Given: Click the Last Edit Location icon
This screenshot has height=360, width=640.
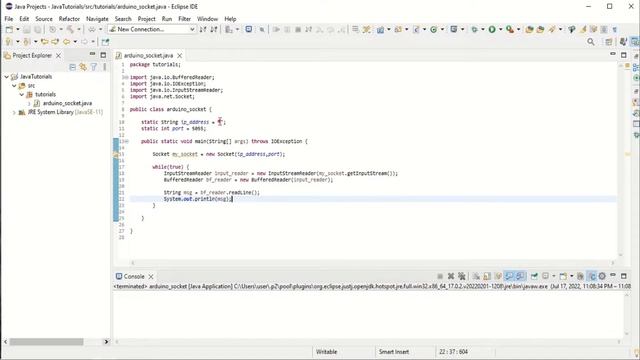Looking at the screenshot, I should (44, 42).
